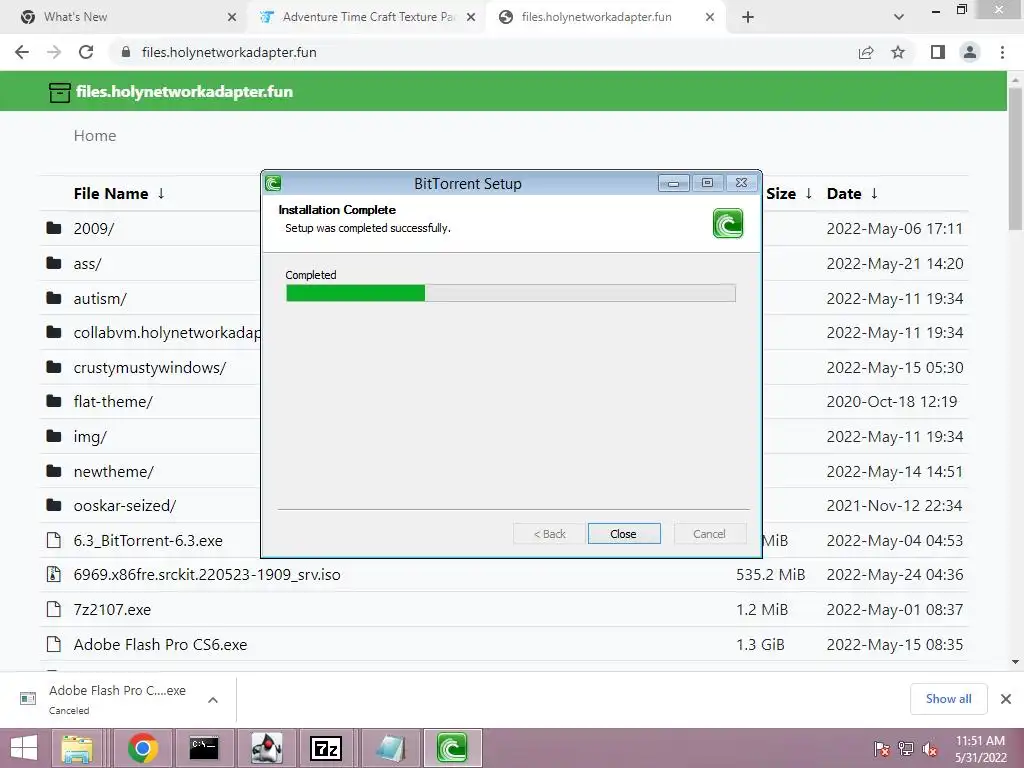
Task: Open the crustymustywindows/ folder link
Action: [x=150, y=367]
